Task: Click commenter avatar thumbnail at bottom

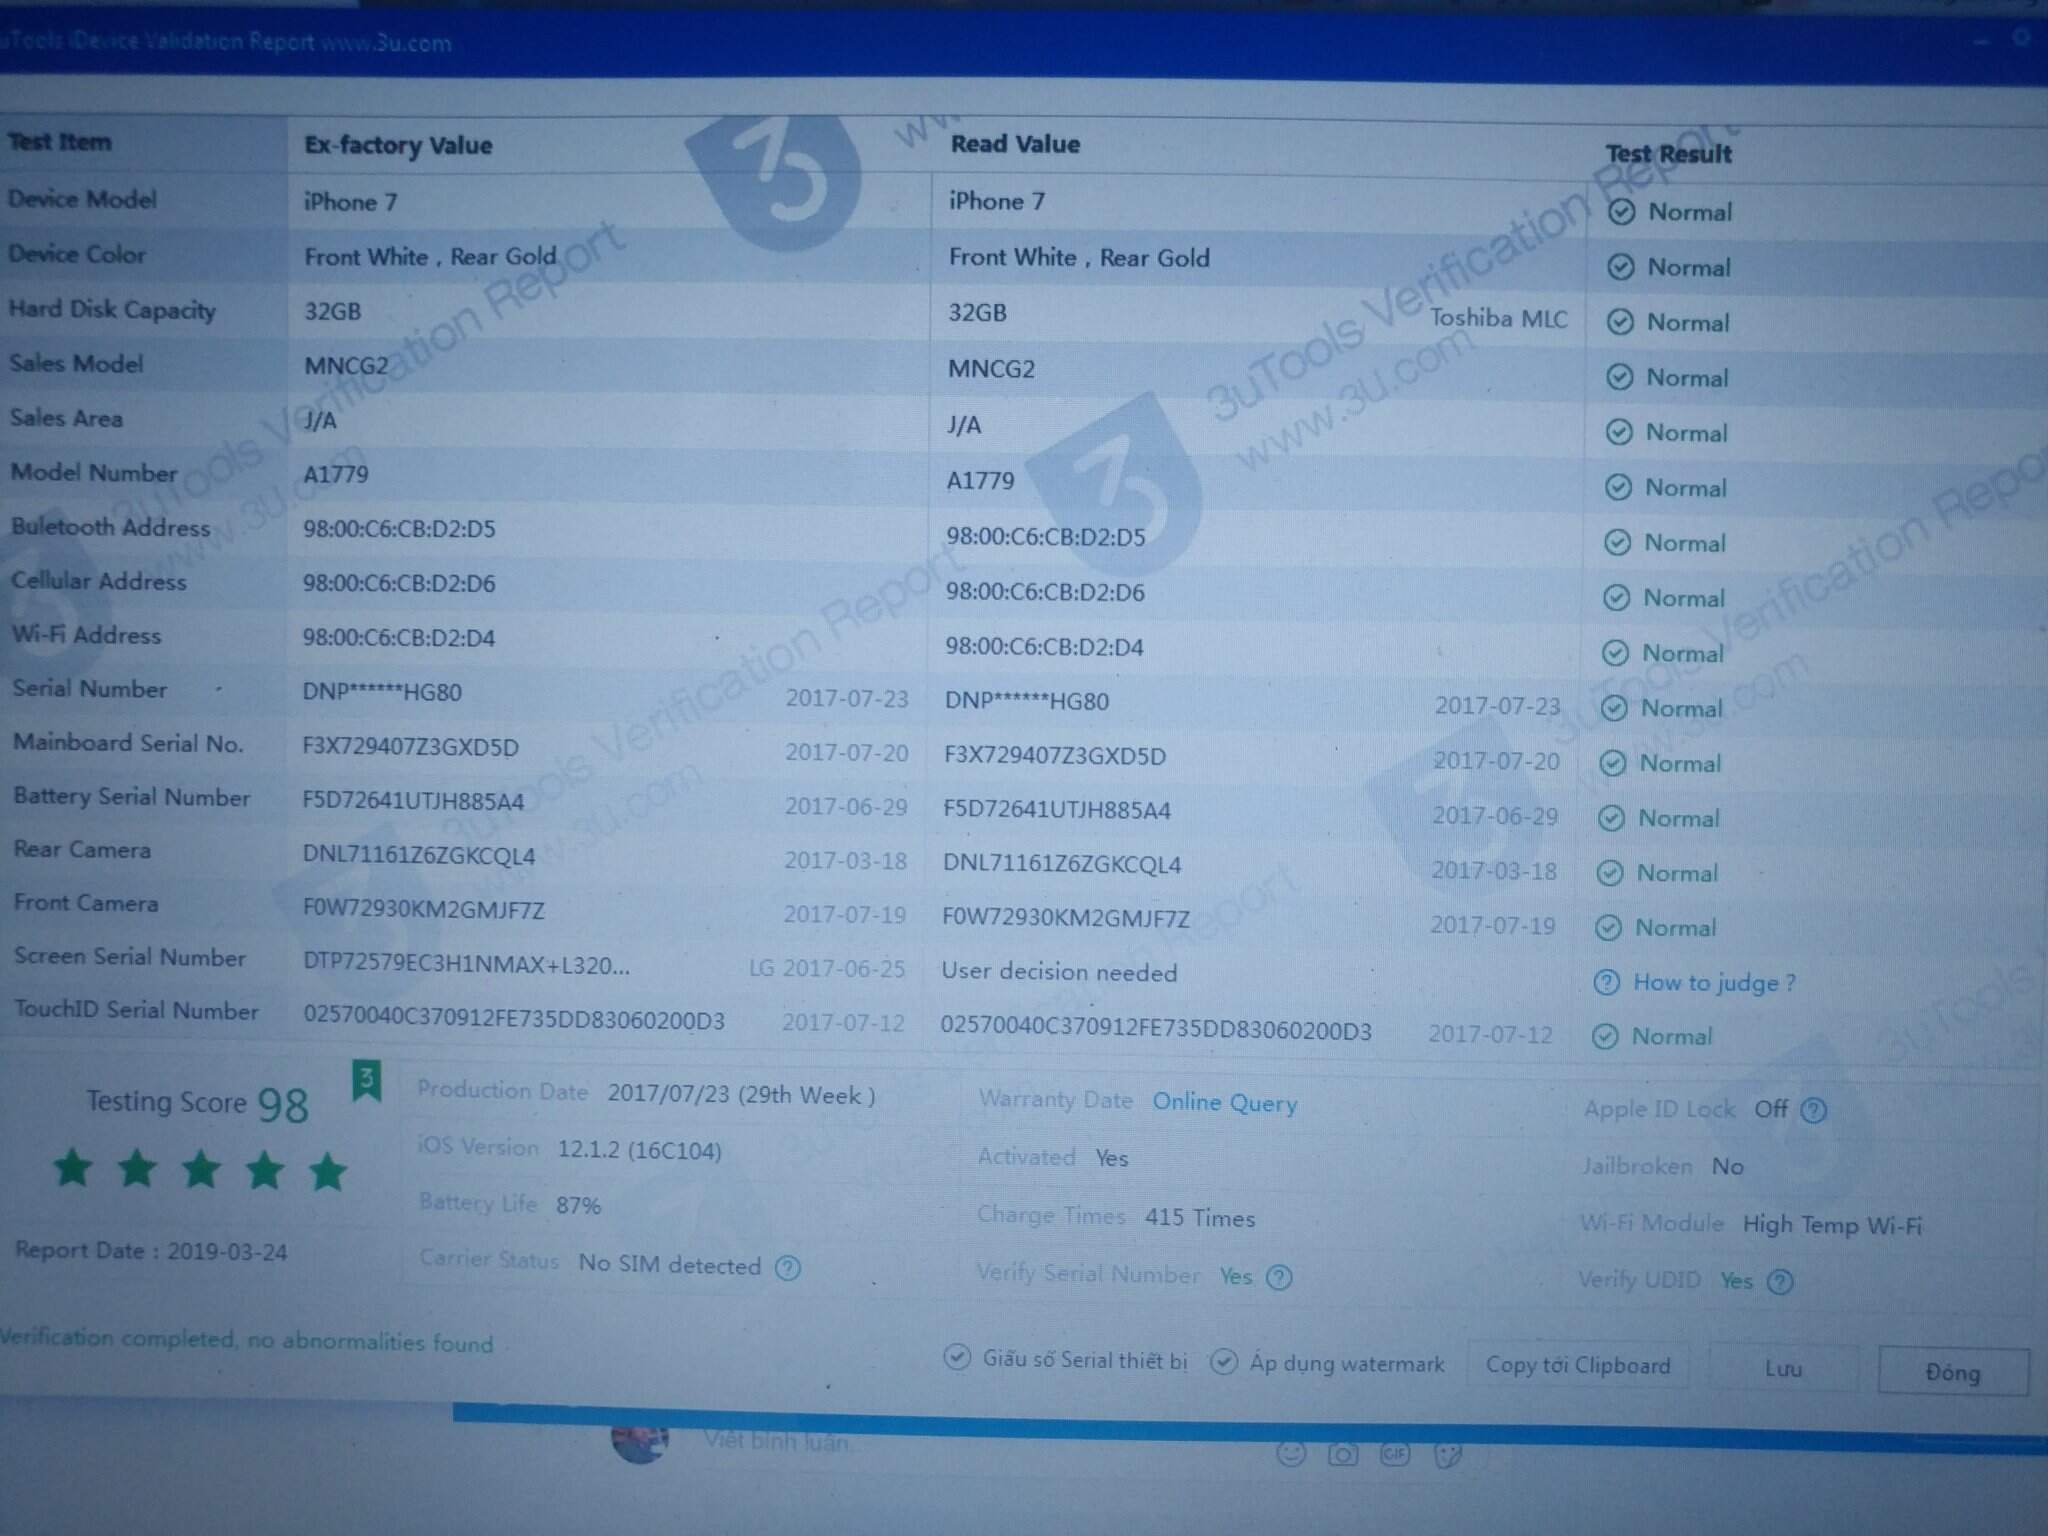Action: tap(640, 1445)
